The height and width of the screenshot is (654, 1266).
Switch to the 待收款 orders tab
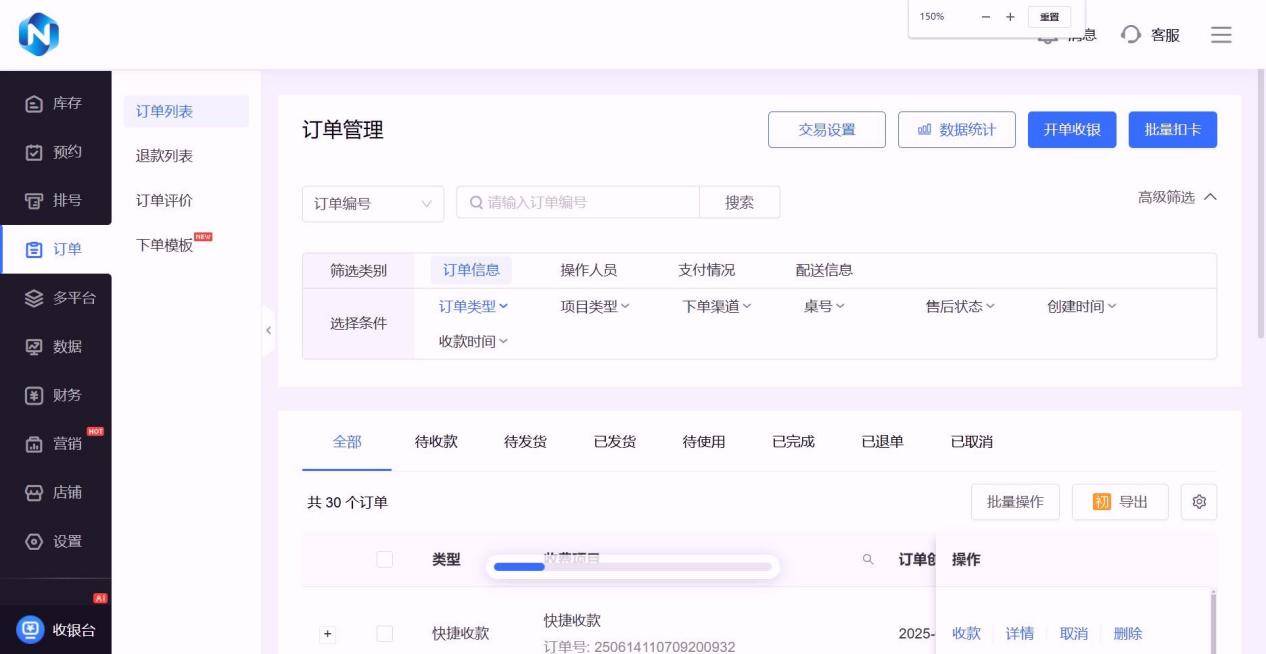(436, 442)
